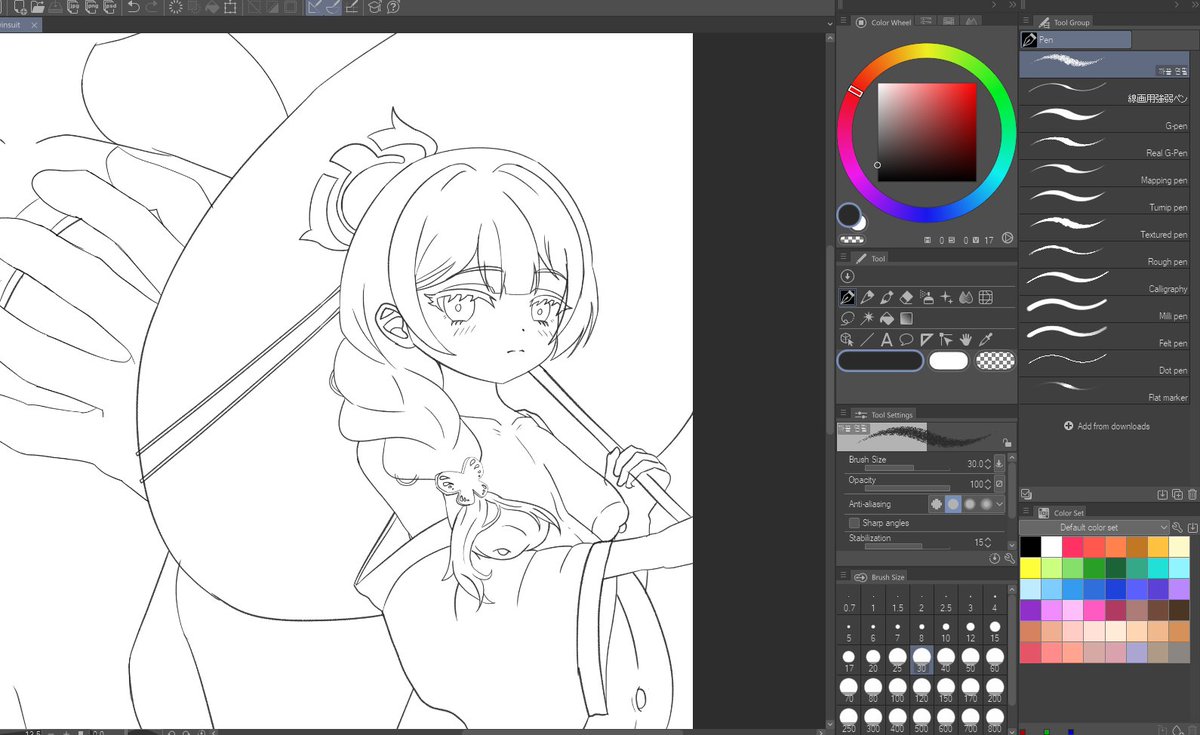The height and width of the screenshot is (735, 1200).
Task: Click the Redo arrow in command bar
Action: point(151,7)
